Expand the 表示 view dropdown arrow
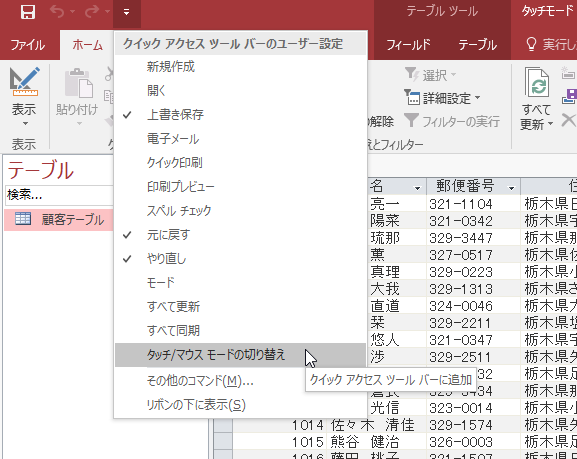The image size is (577, 459). (x=25, y=124)
